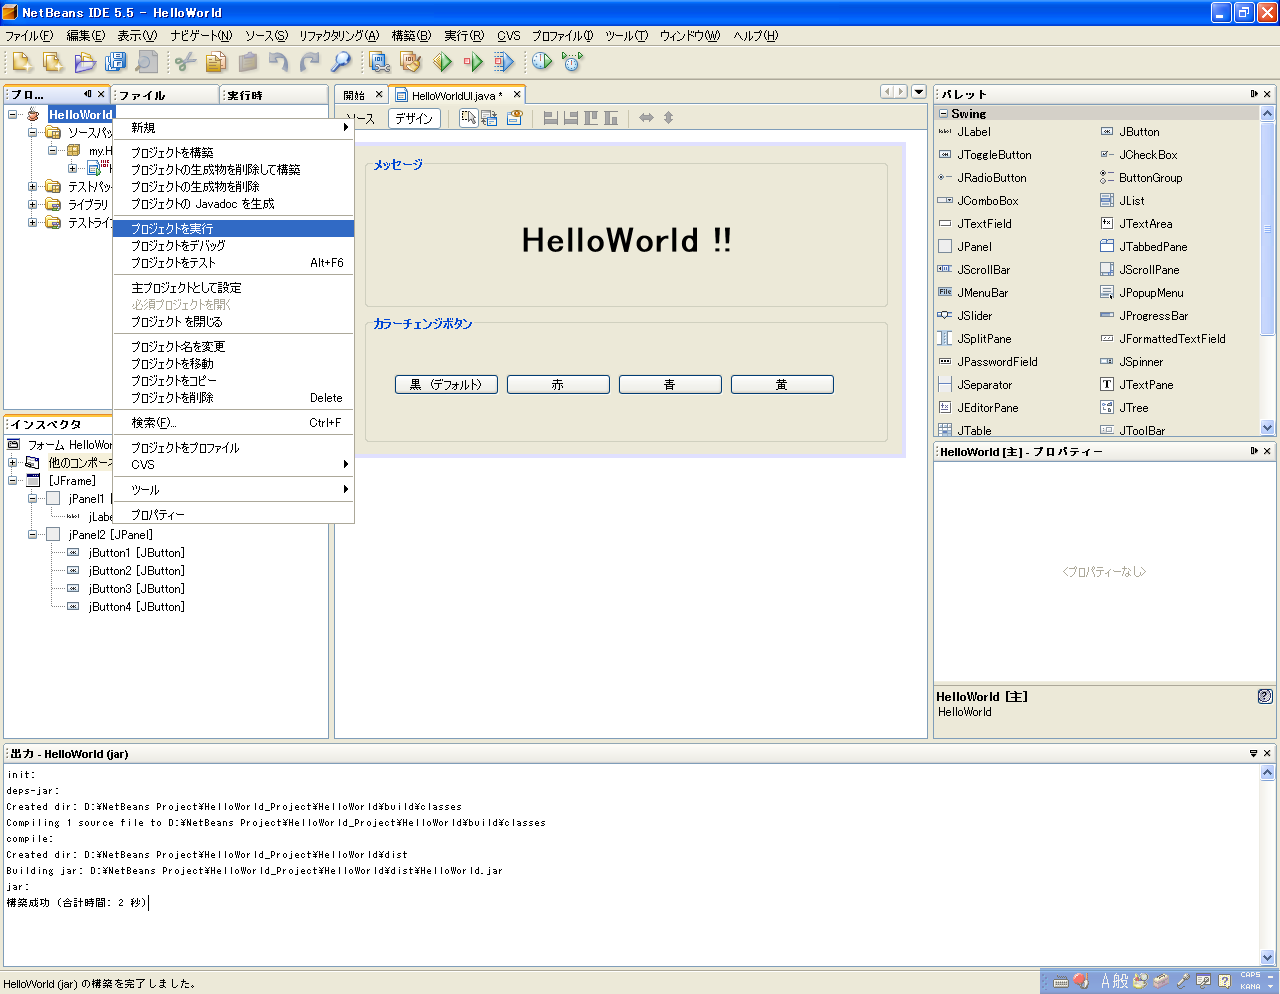Screen dimensions: 1280x994
Task: Click the Debug Main Project icon
Action: 473,62
